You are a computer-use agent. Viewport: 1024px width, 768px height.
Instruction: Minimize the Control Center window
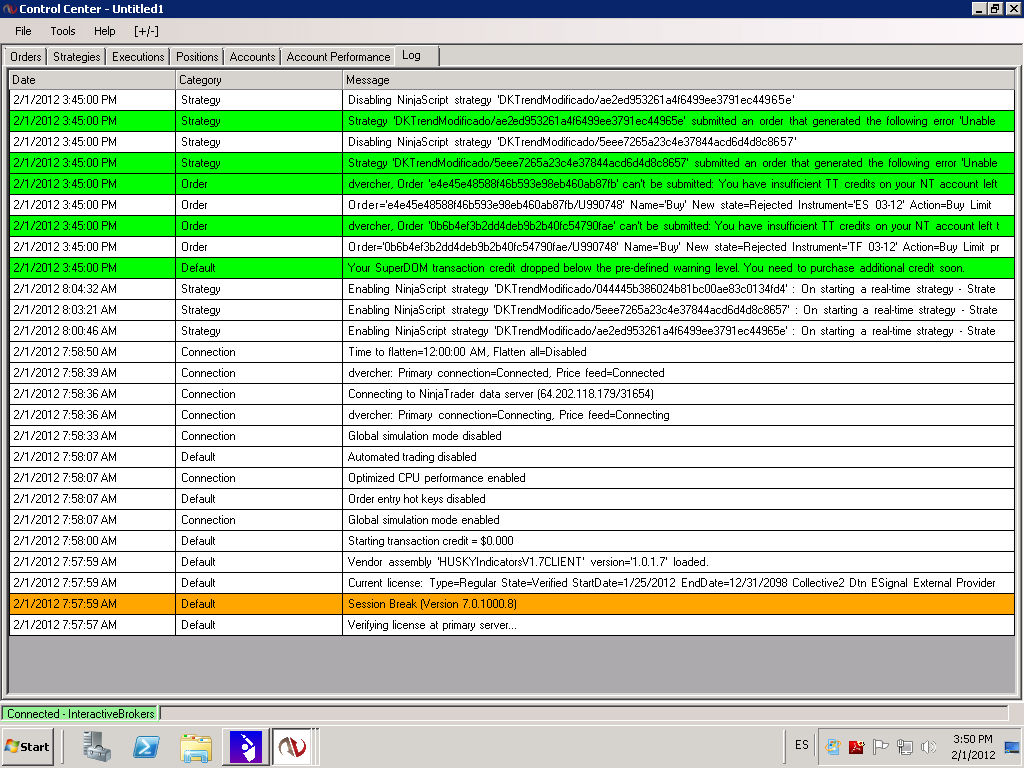pos(979,8)
